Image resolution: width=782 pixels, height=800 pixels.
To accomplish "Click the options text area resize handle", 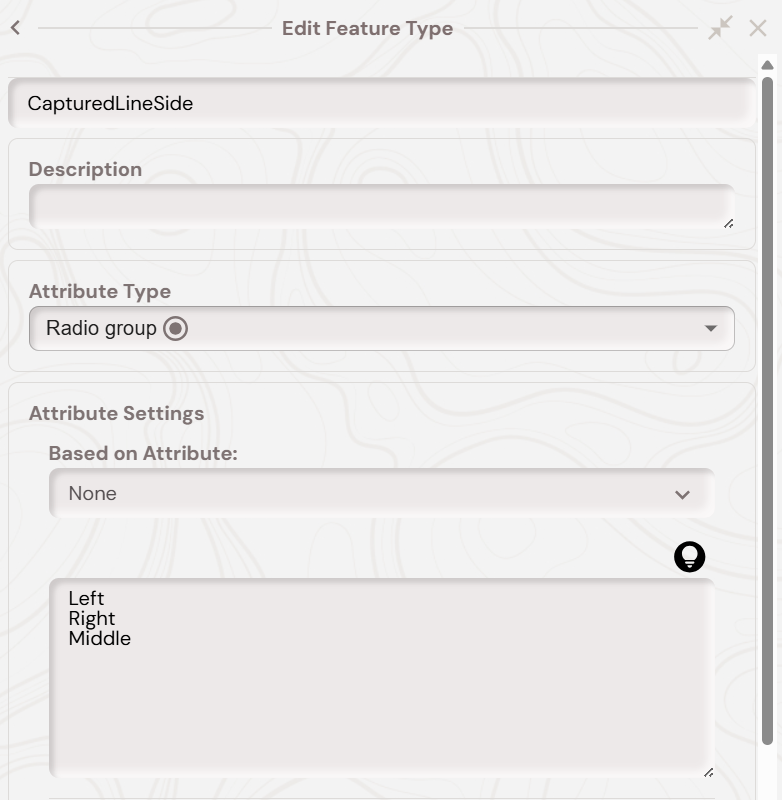I will (708, 771).
